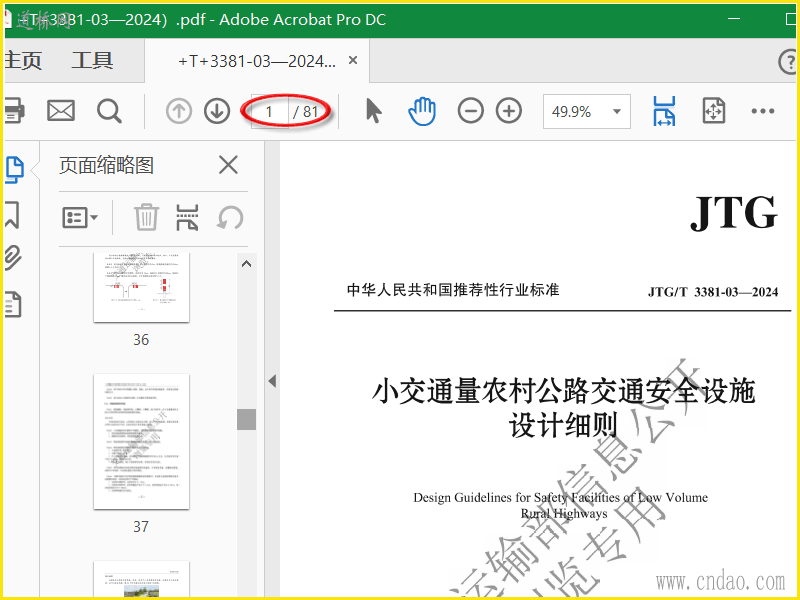Rotate pages icon in thumbnails panel
This screenshot has width=800, height=600.
(230, 218)
